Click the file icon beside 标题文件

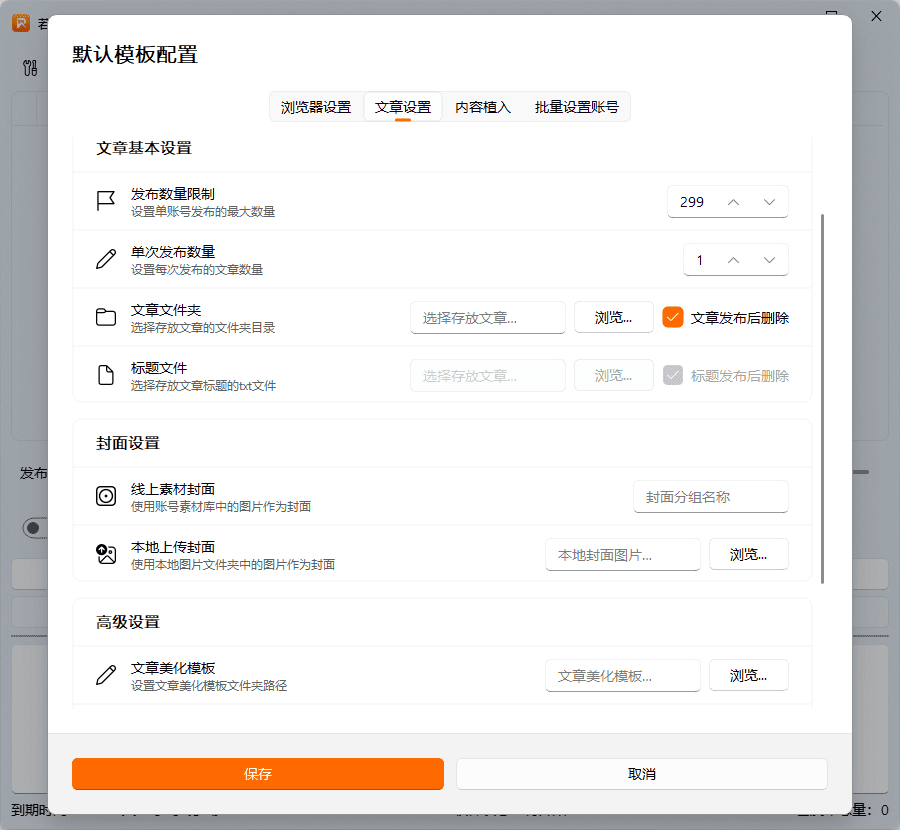106,375
